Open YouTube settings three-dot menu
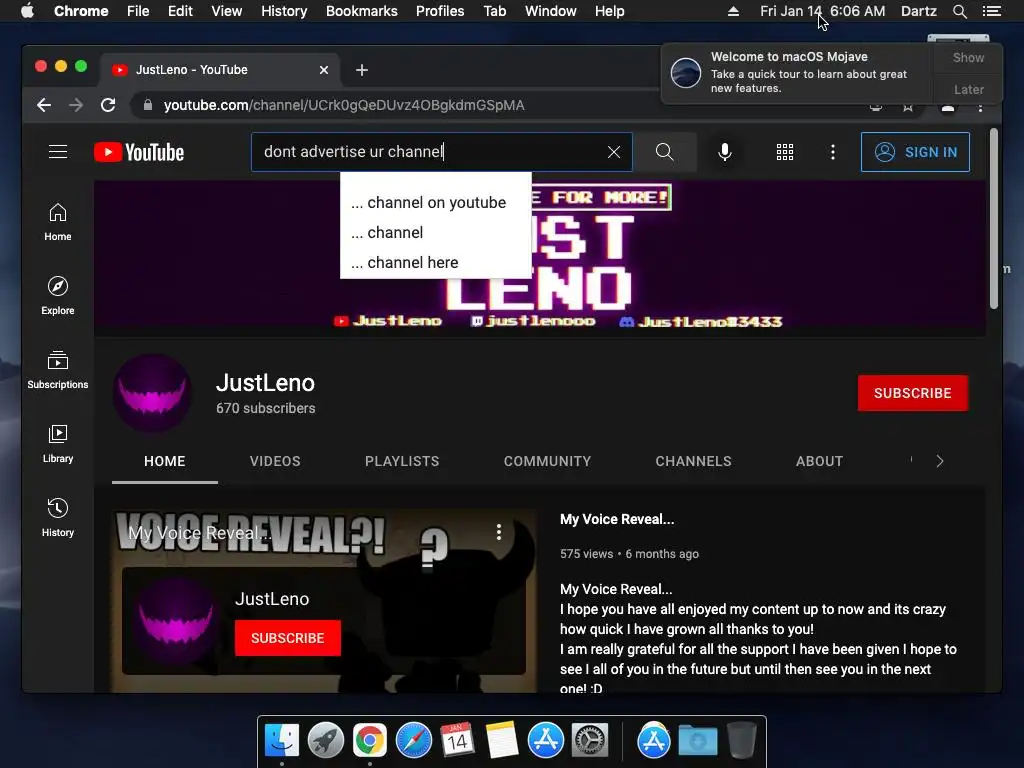This screenshot has height=768, width=1024. [833, 152]
